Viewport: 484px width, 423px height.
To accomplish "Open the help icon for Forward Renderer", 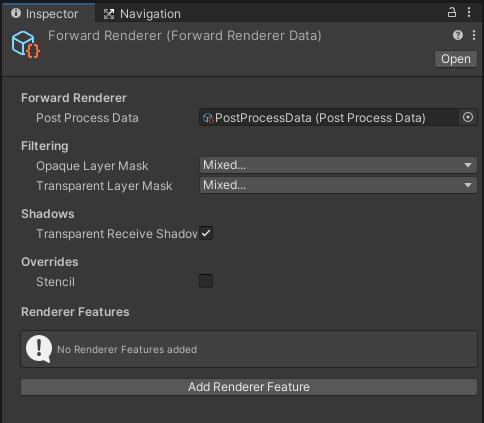I will pyautogui.click(x=458, y=35).
